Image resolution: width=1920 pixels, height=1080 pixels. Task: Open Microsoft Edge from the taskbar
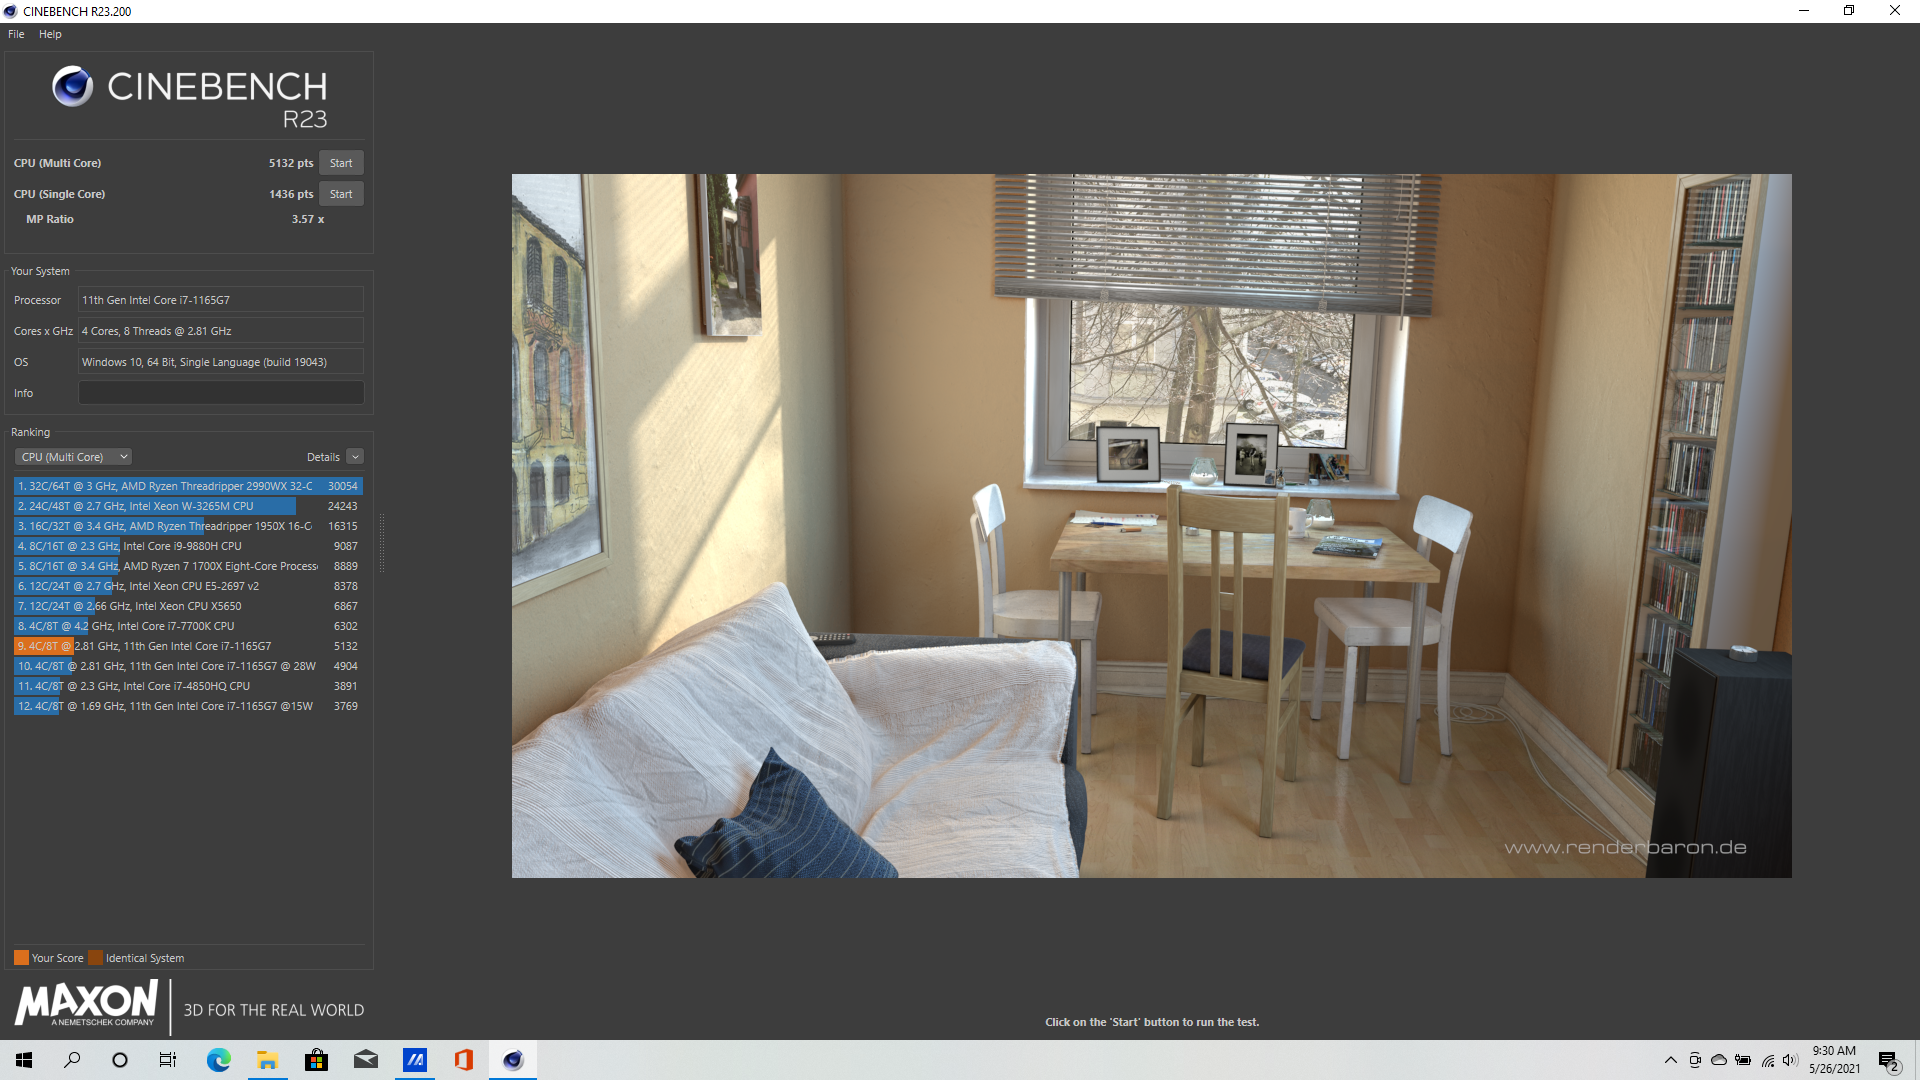[218, 1060]
